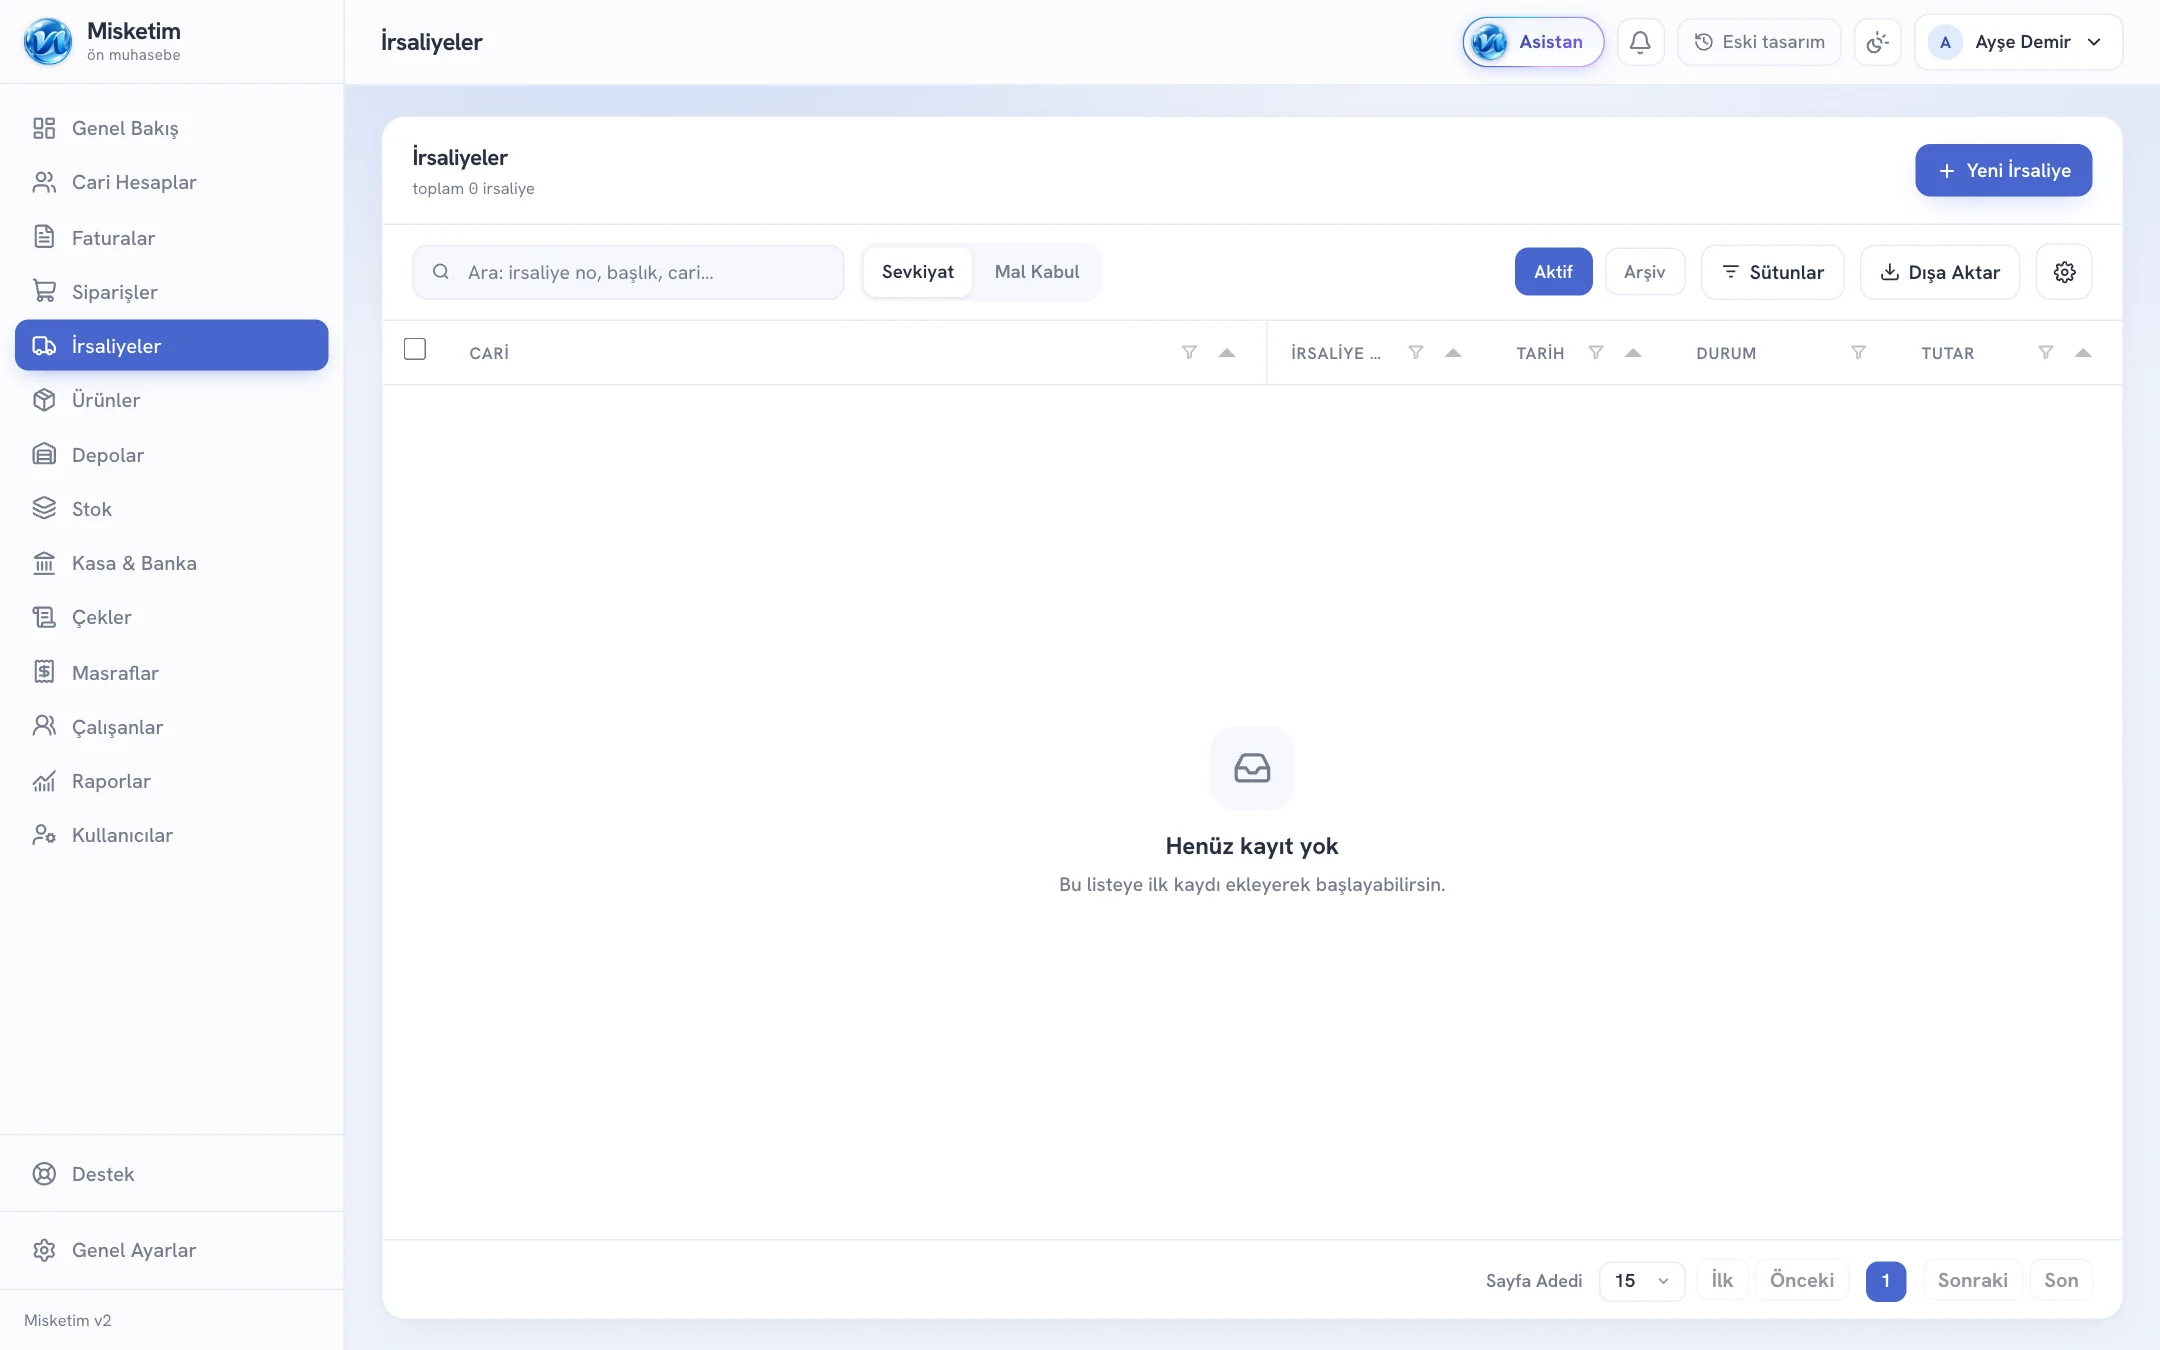Click the notifications bell icon

point(1640,42)
